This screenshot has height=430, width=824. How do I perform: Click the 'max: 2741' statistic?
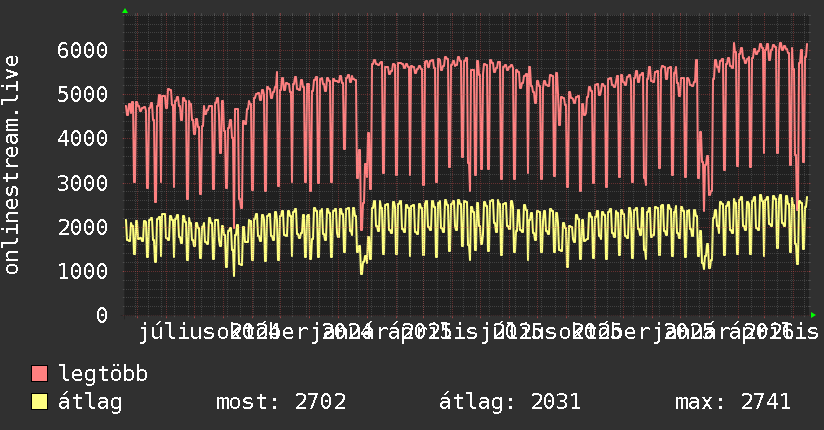733,402
